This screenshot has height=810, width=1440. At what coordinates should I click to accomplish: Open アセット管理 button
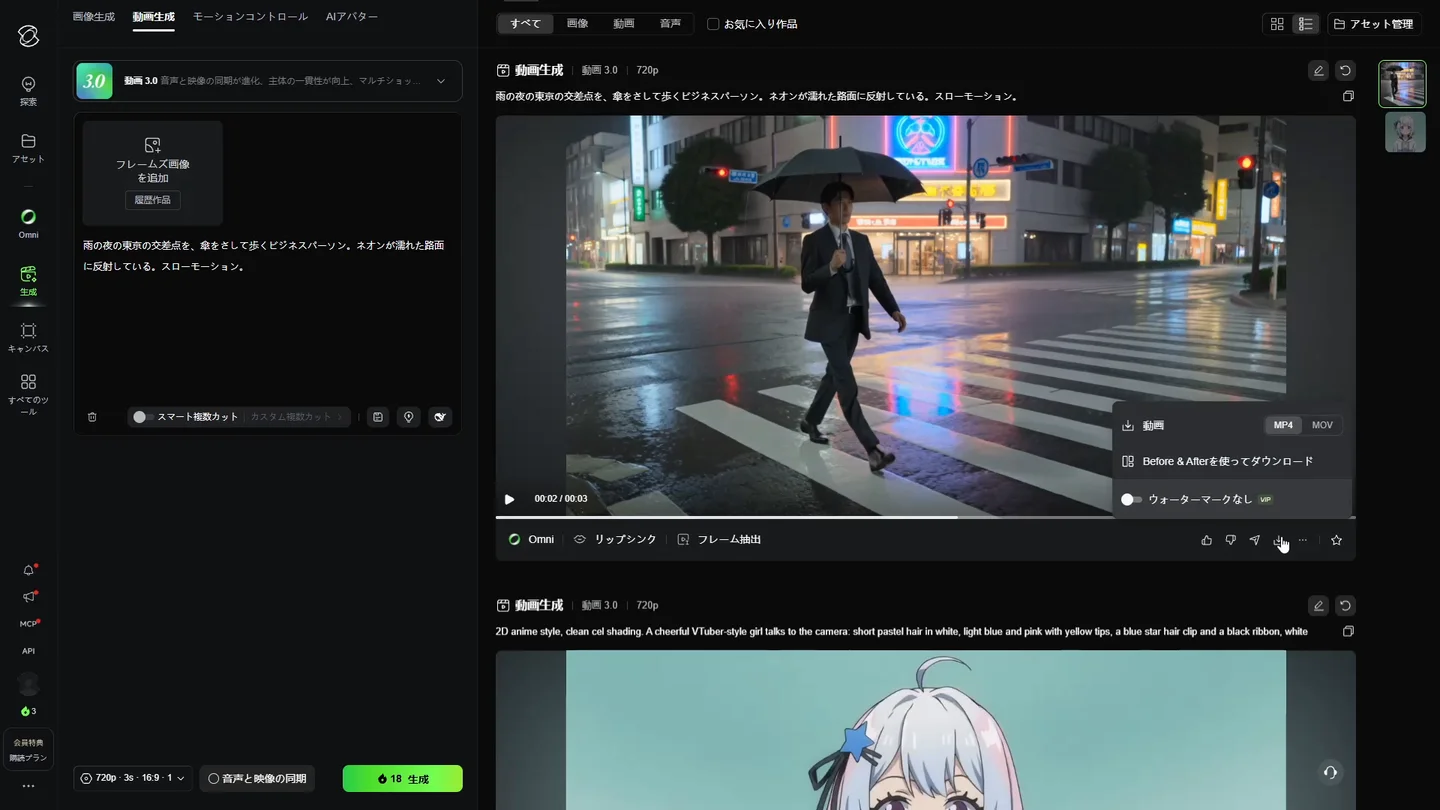[x=1374, y=24]
